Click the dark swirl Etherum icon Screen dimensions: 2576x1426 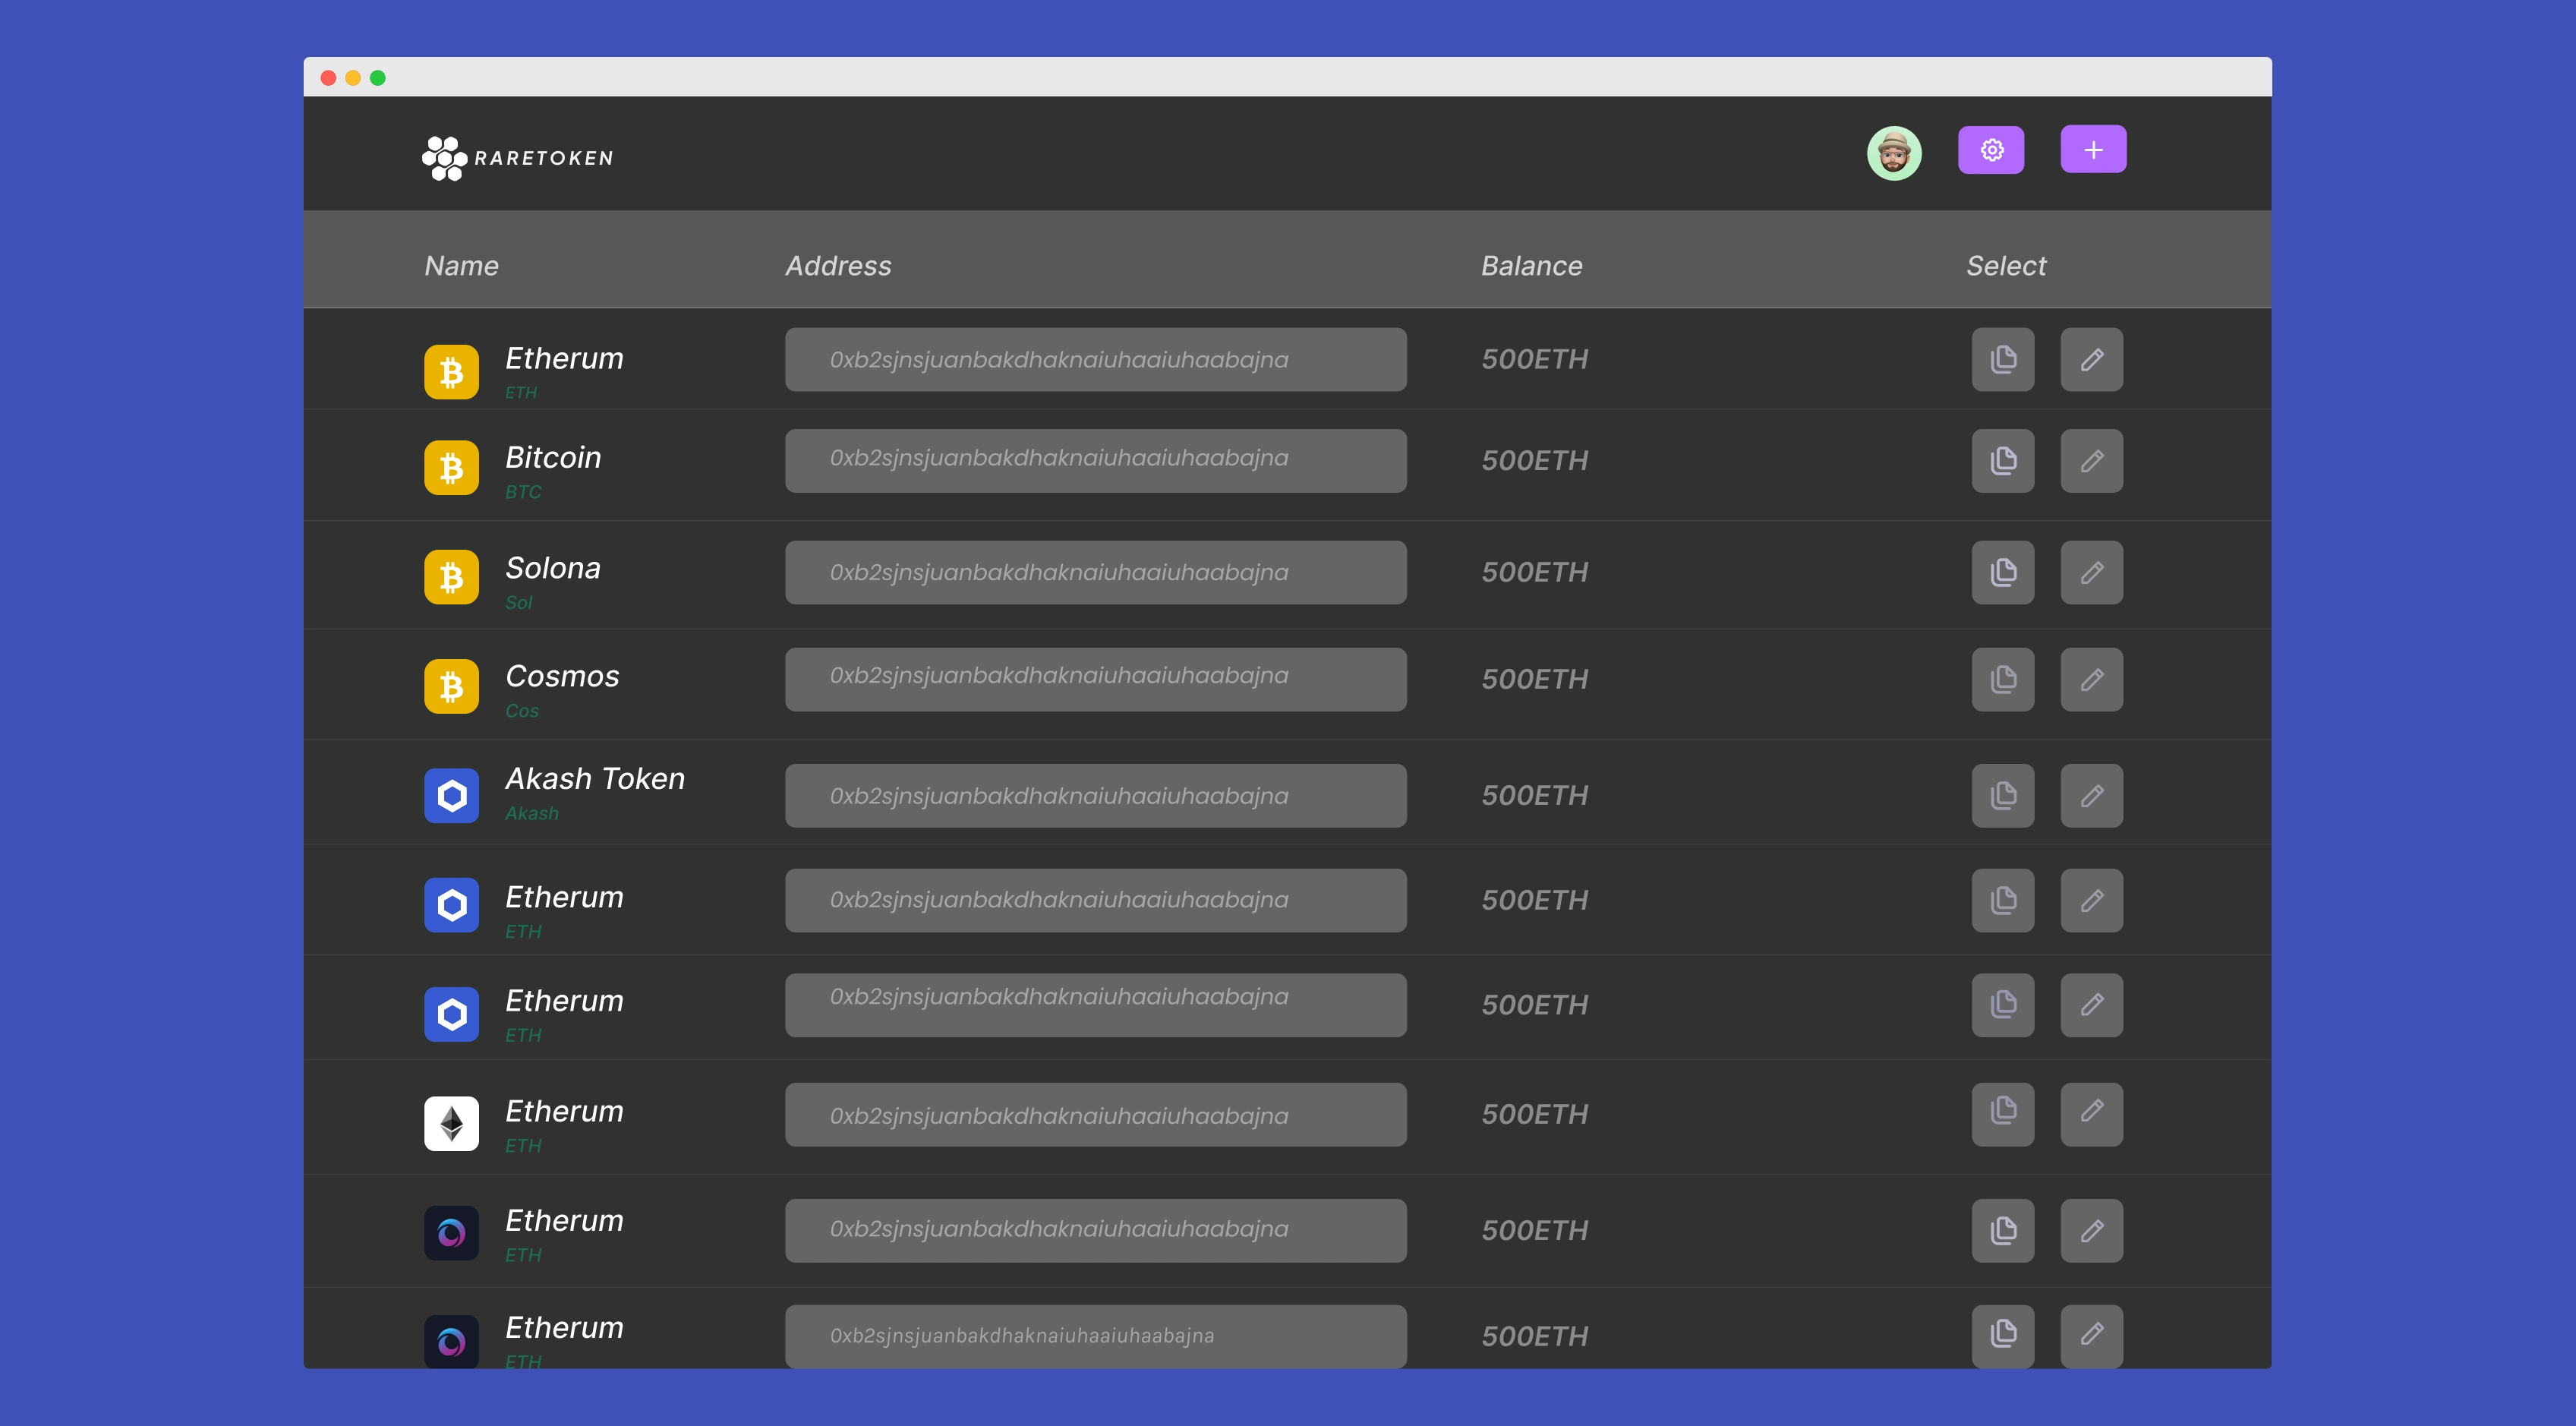click(451, 1233)
